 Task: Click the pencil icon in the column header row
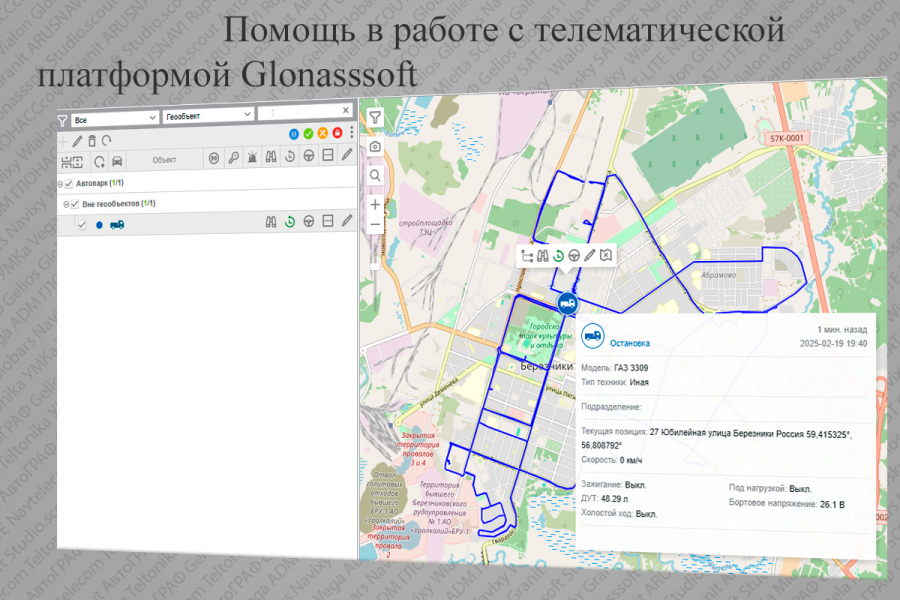347,154
